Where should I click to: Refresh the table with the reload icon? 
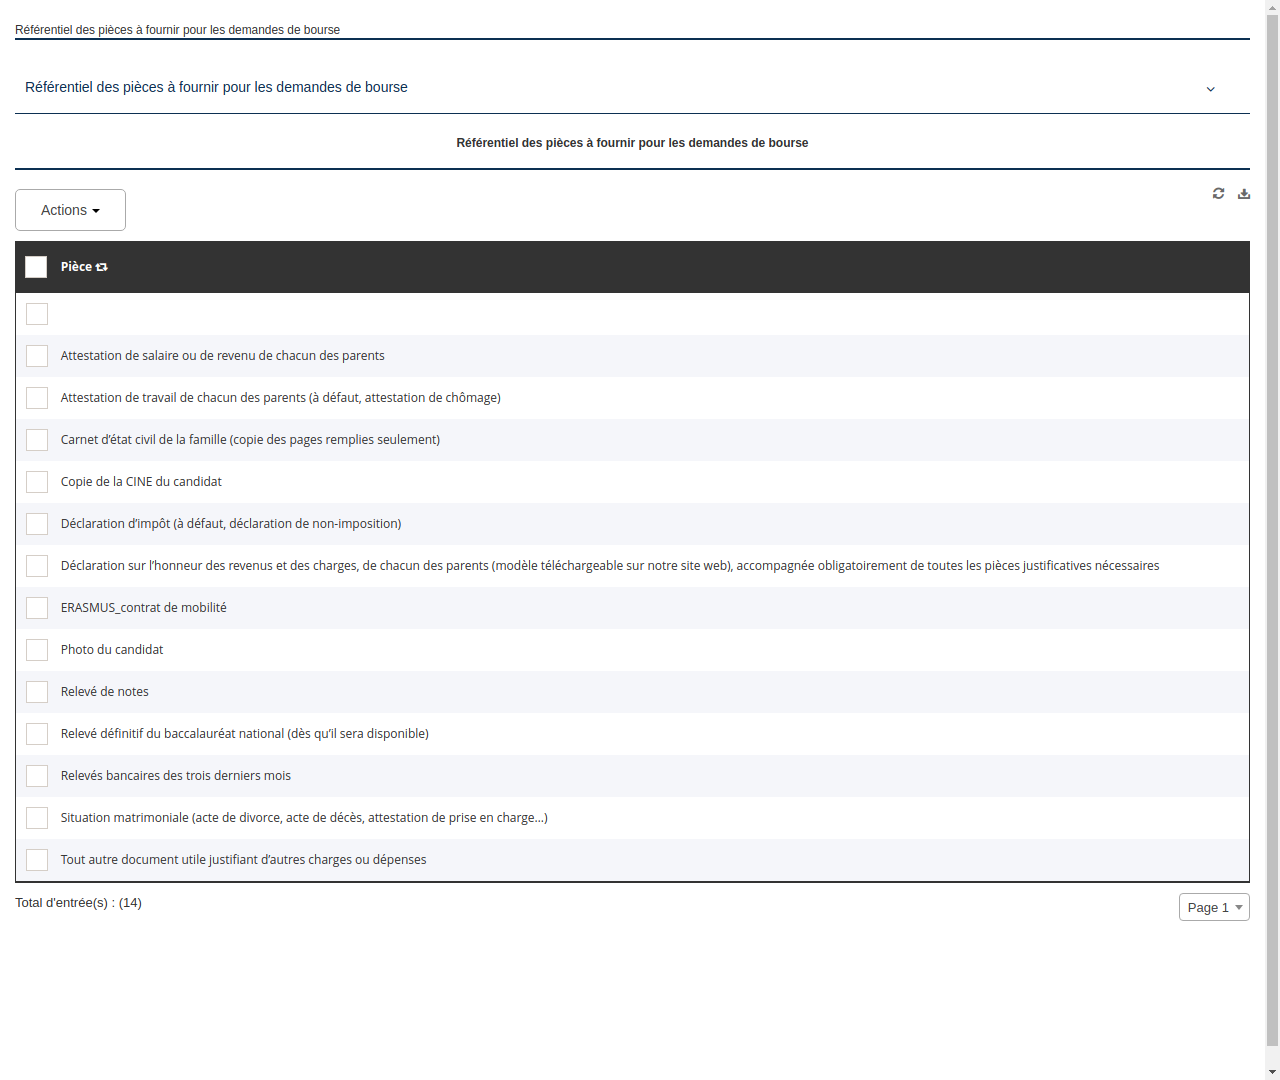pyautogui.click(x=1218, y=193)
